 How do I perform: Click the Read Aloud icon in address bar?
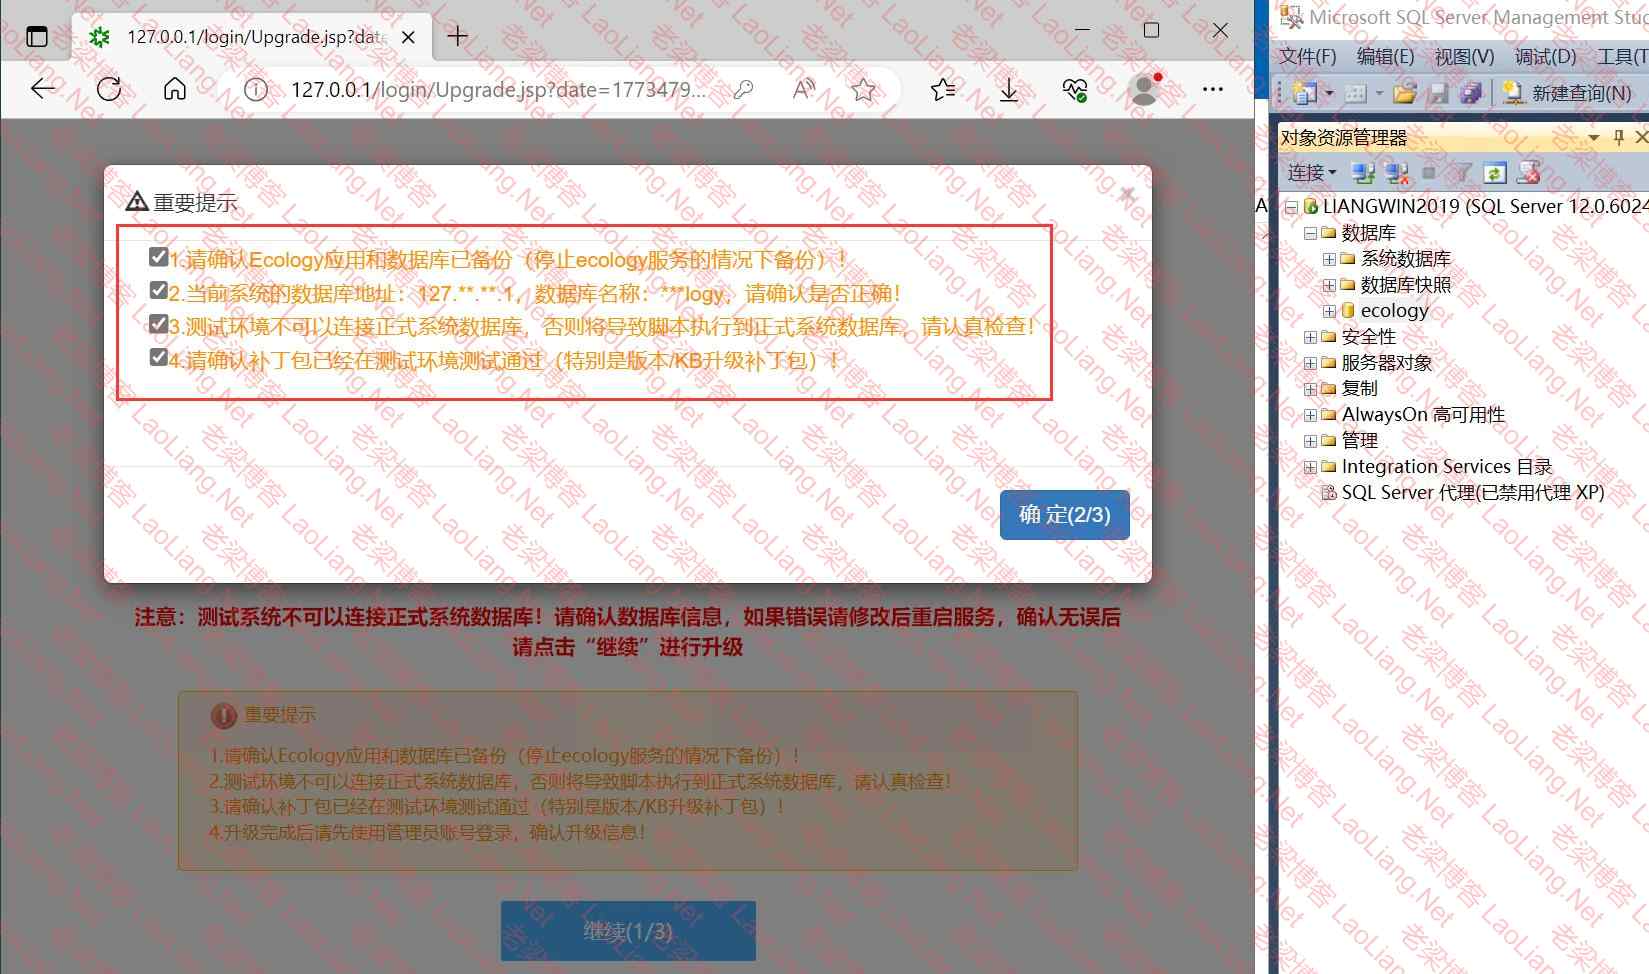pos(803,91)
